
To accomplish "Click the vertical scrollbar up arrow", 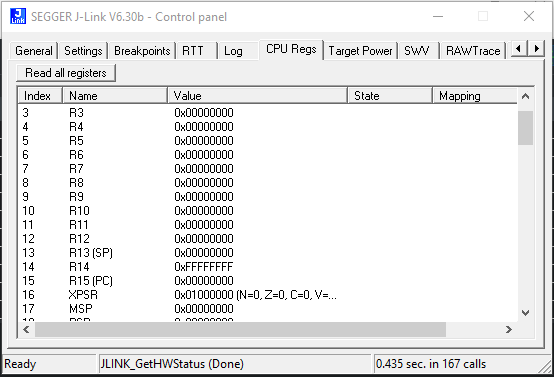I will click(x=525, y=96).
